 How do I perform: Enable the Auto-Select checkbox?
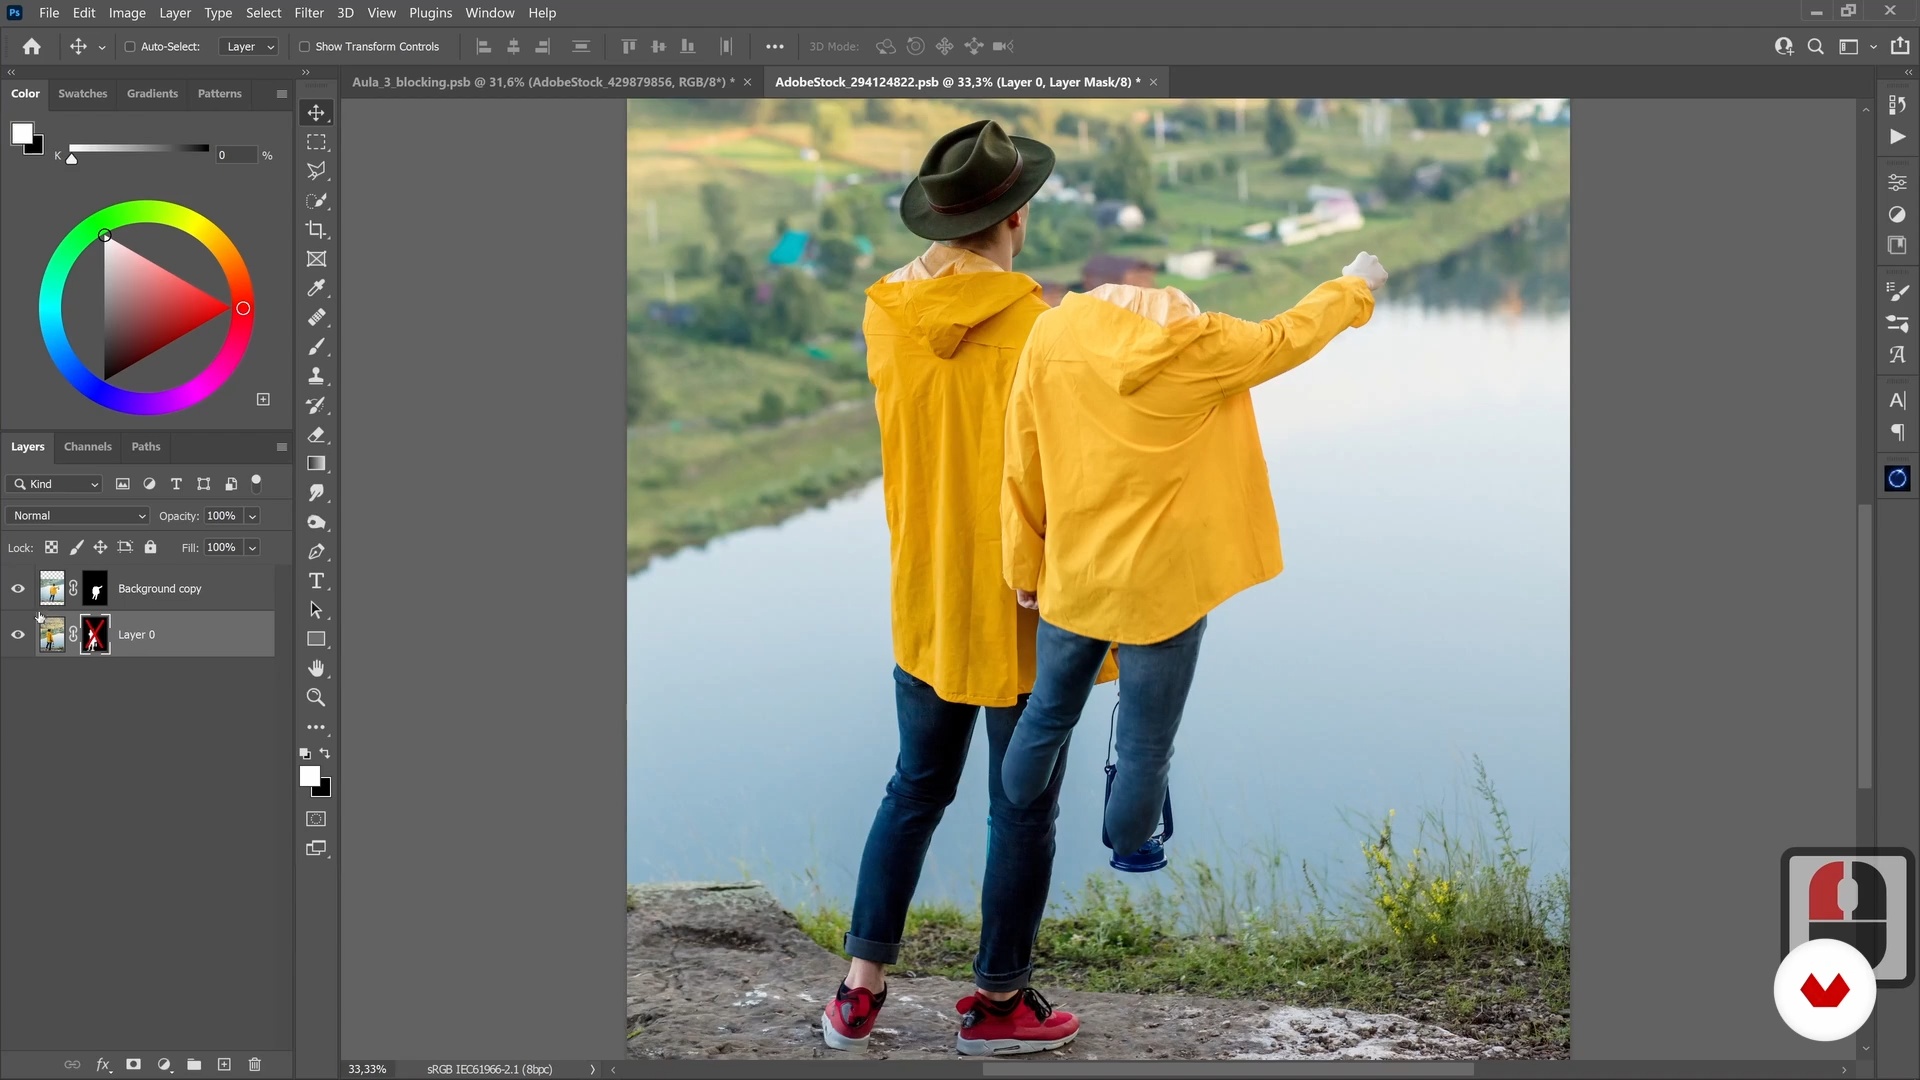130,47
